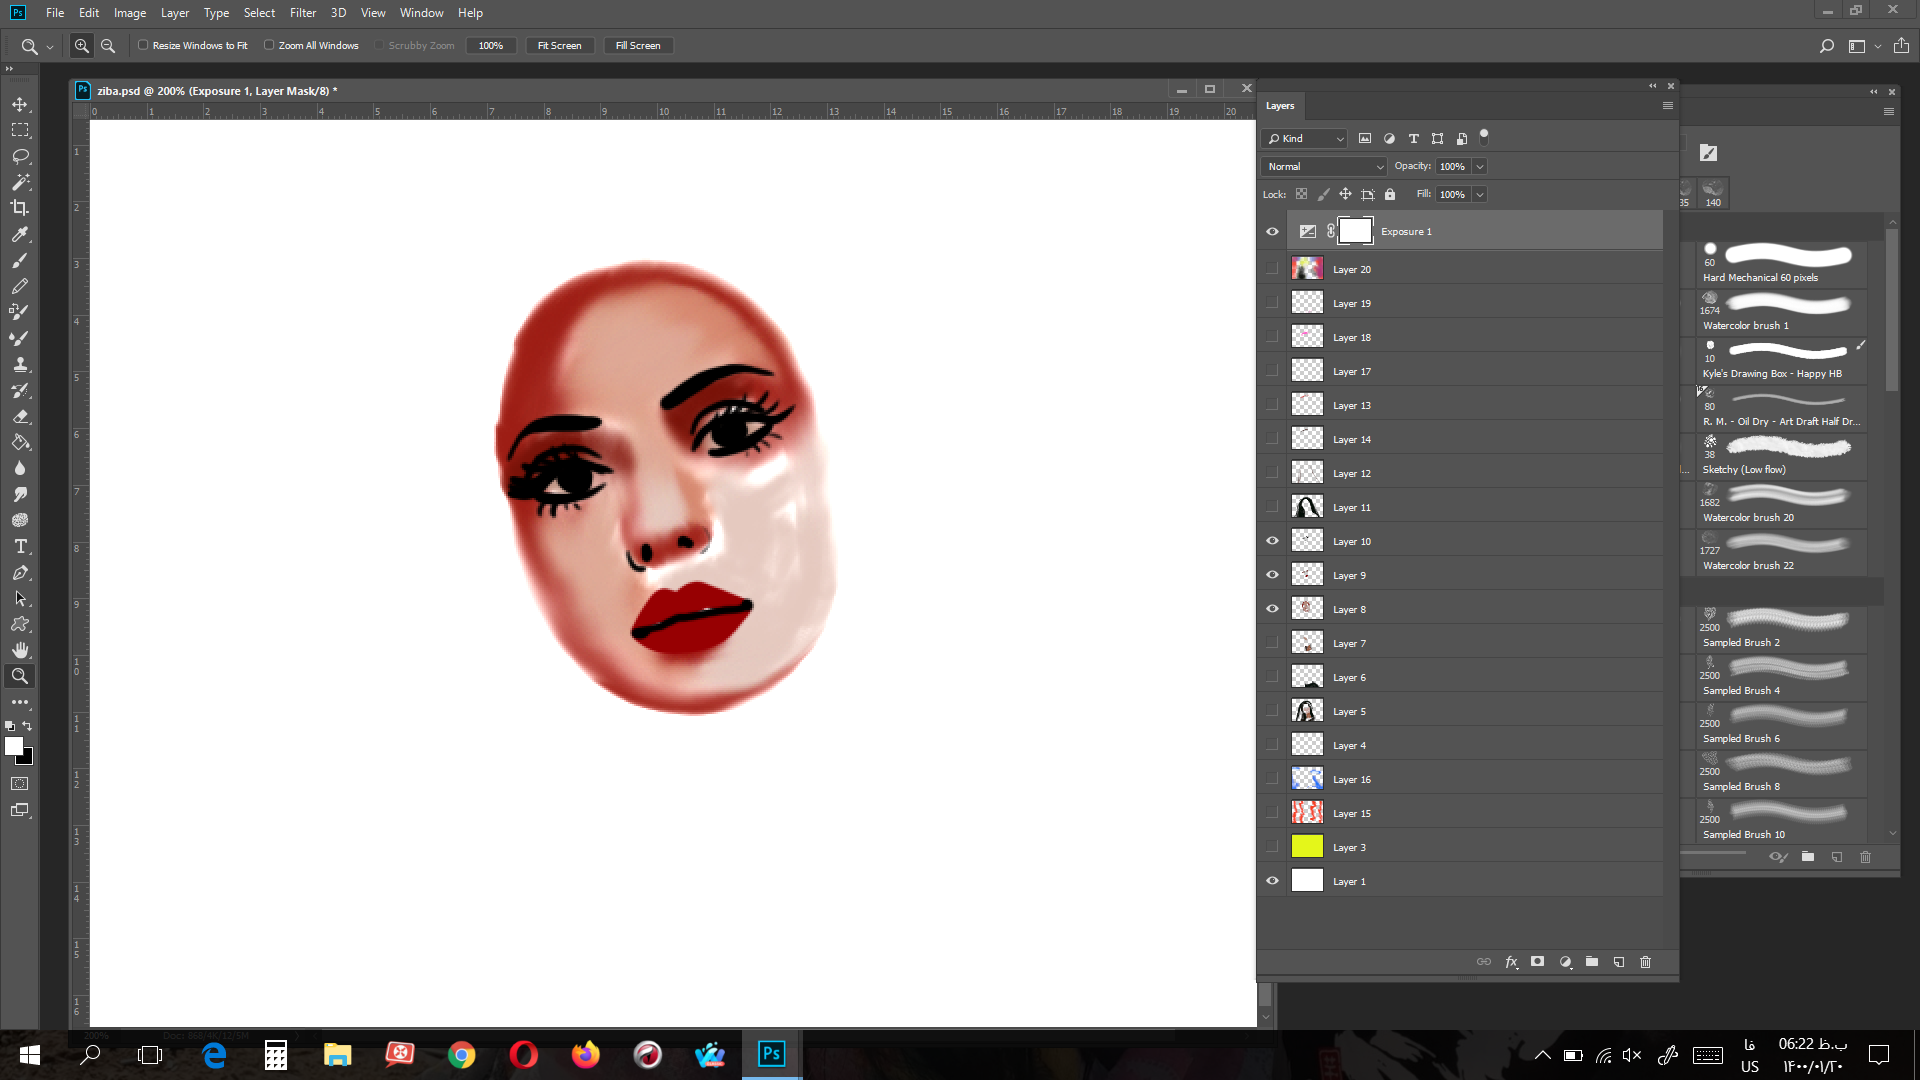This screenshot has width=1920, height=1080.
Task: Select the Sketchy (Low flow) brush
Action: click(1783, 456)
